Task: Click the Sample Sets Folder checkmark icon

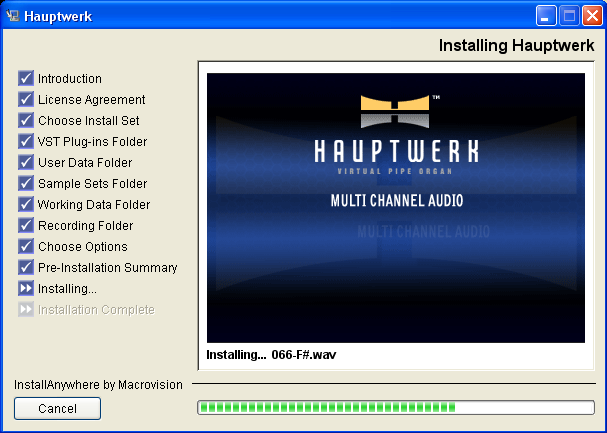Action: [x=26, y=183]
